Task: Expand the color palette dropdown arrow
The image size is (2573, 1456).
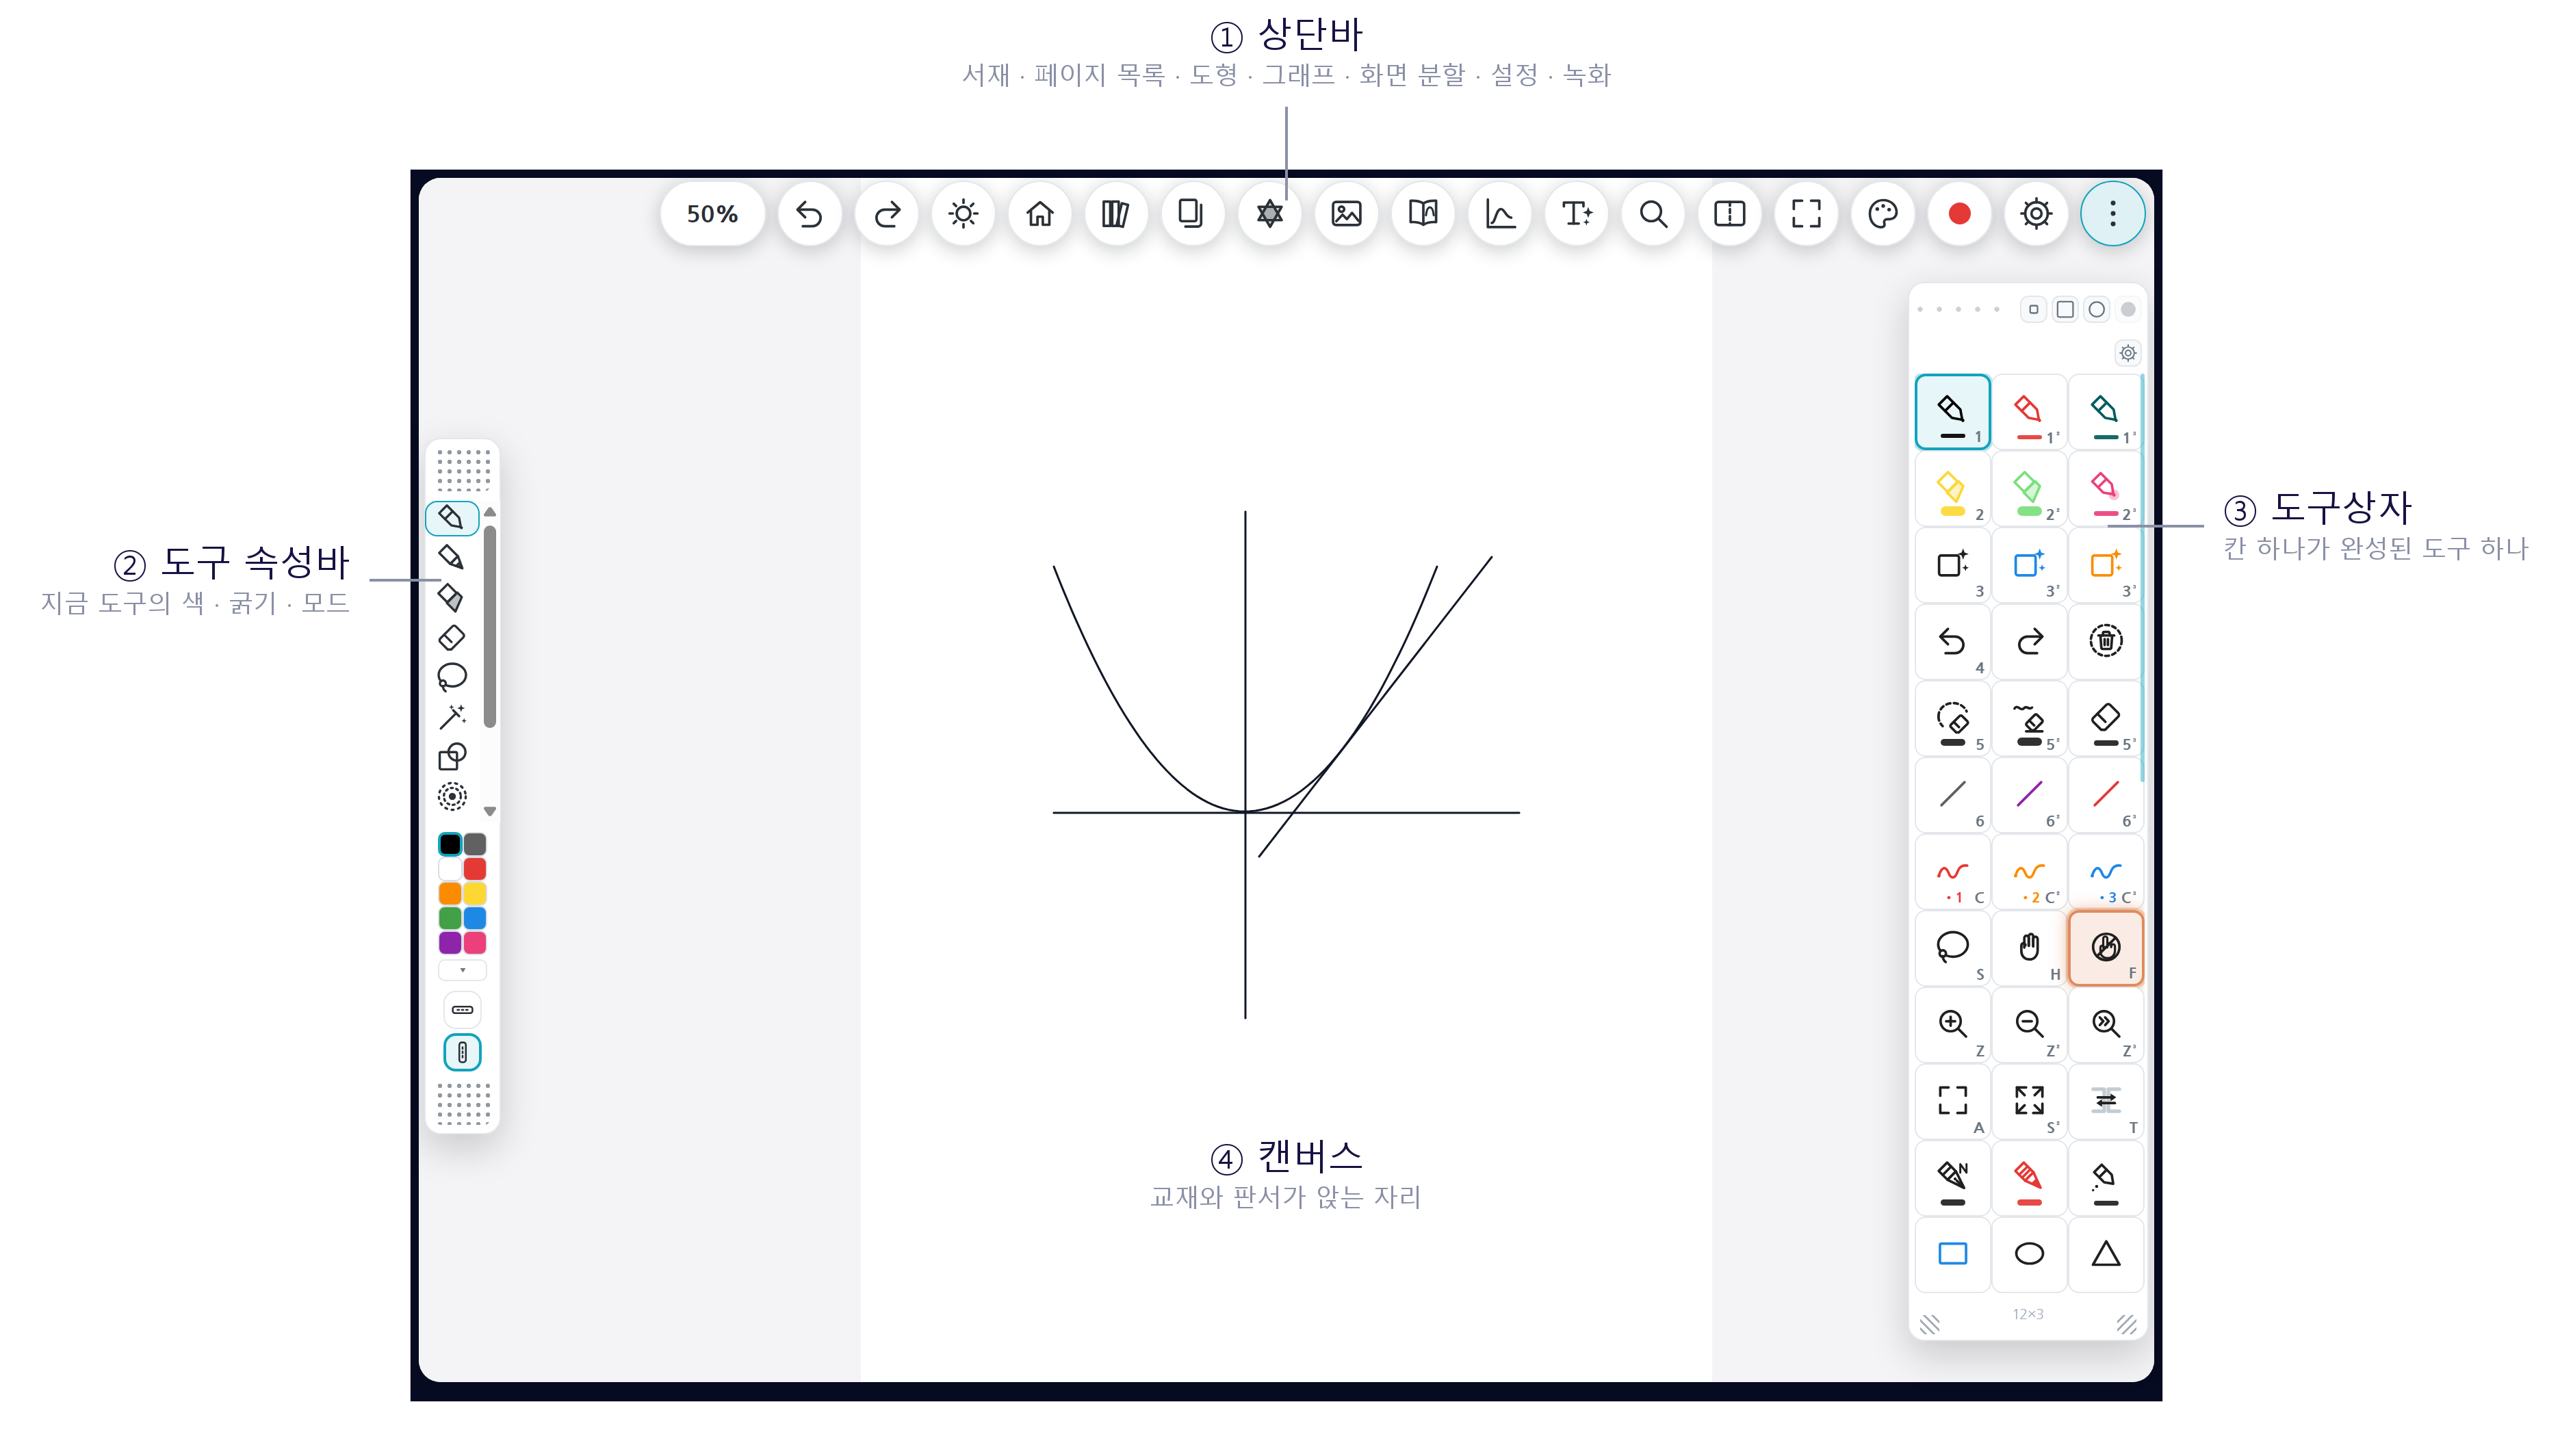Action: click(x=462, y=970)
